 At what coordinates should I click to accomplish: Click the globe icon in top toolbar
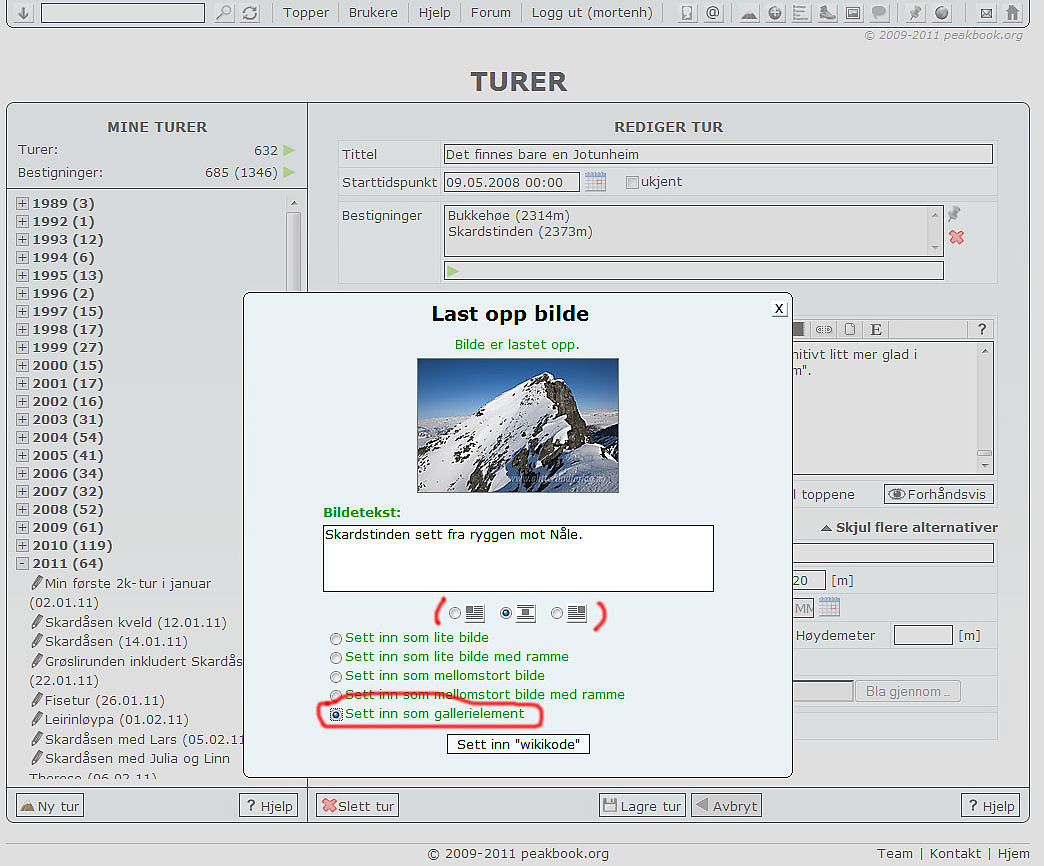coord(941,13)
